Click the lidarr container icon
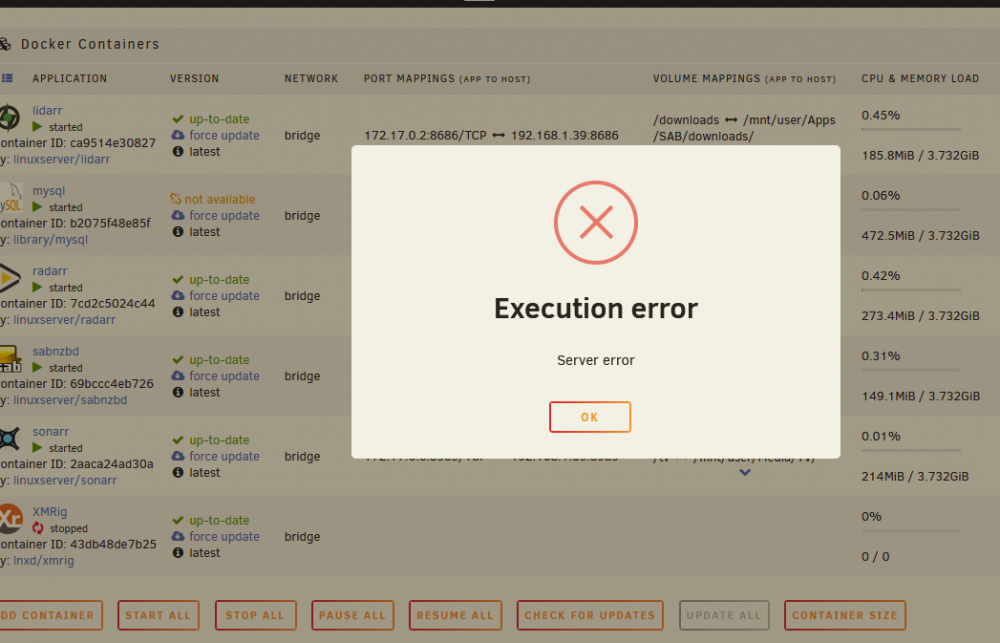The height and width of the screenshot is (643, 1000). [x=10, y=118]
